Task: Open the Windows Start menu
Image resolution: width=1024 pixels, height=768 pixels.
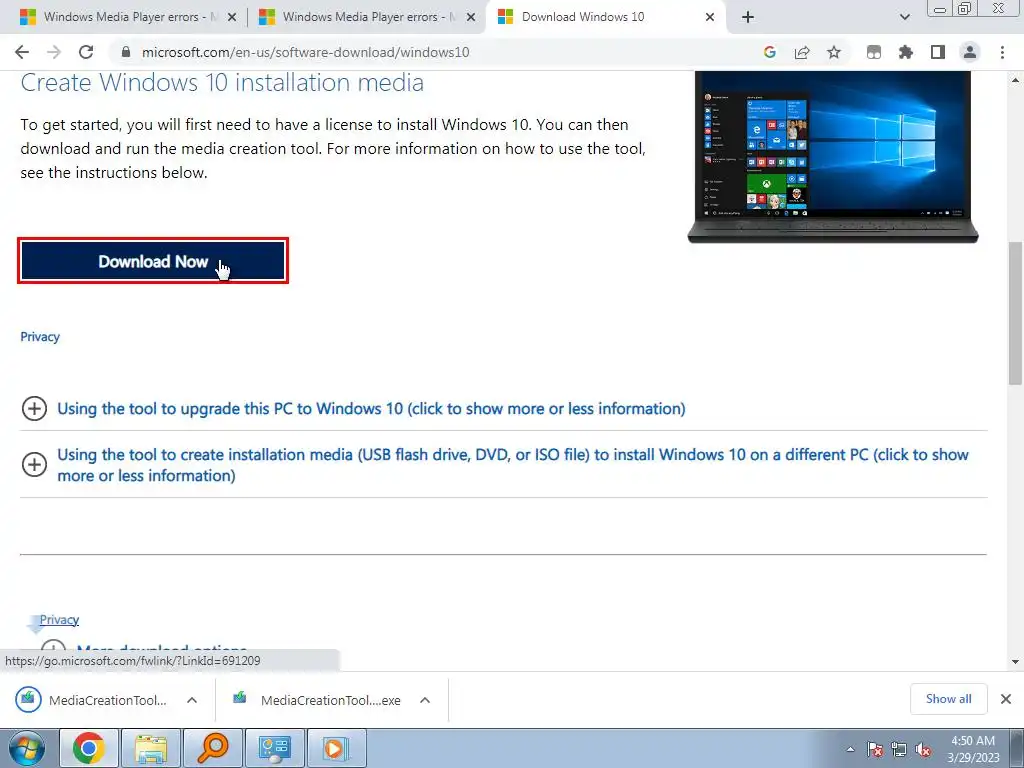Action: click(x=26, y=748)
